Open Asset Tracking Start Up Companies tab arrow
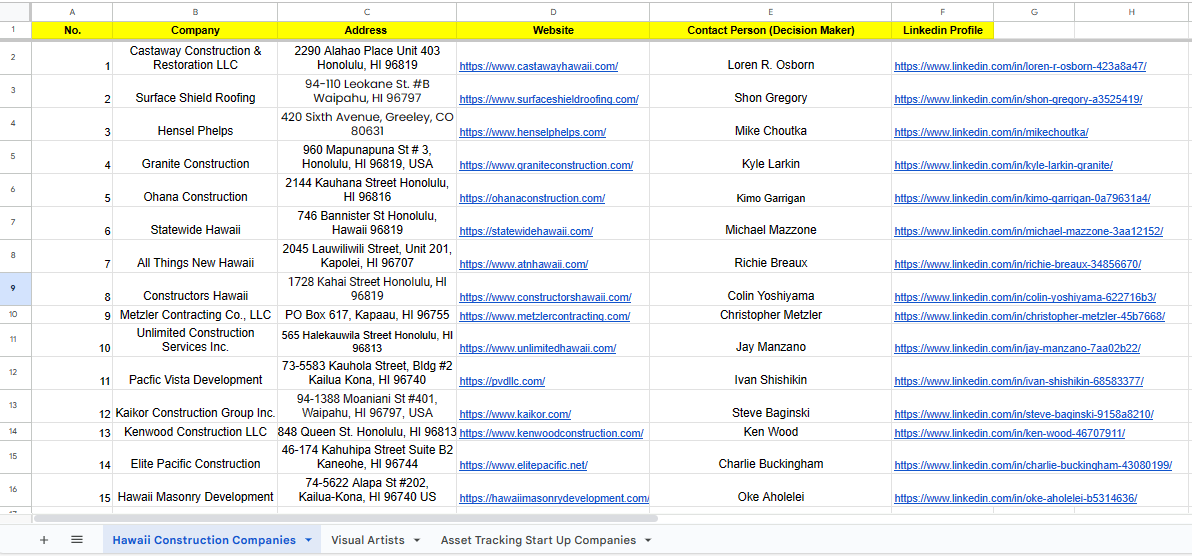This screenshot has width=1192, height=556. [x=648, y=540]
